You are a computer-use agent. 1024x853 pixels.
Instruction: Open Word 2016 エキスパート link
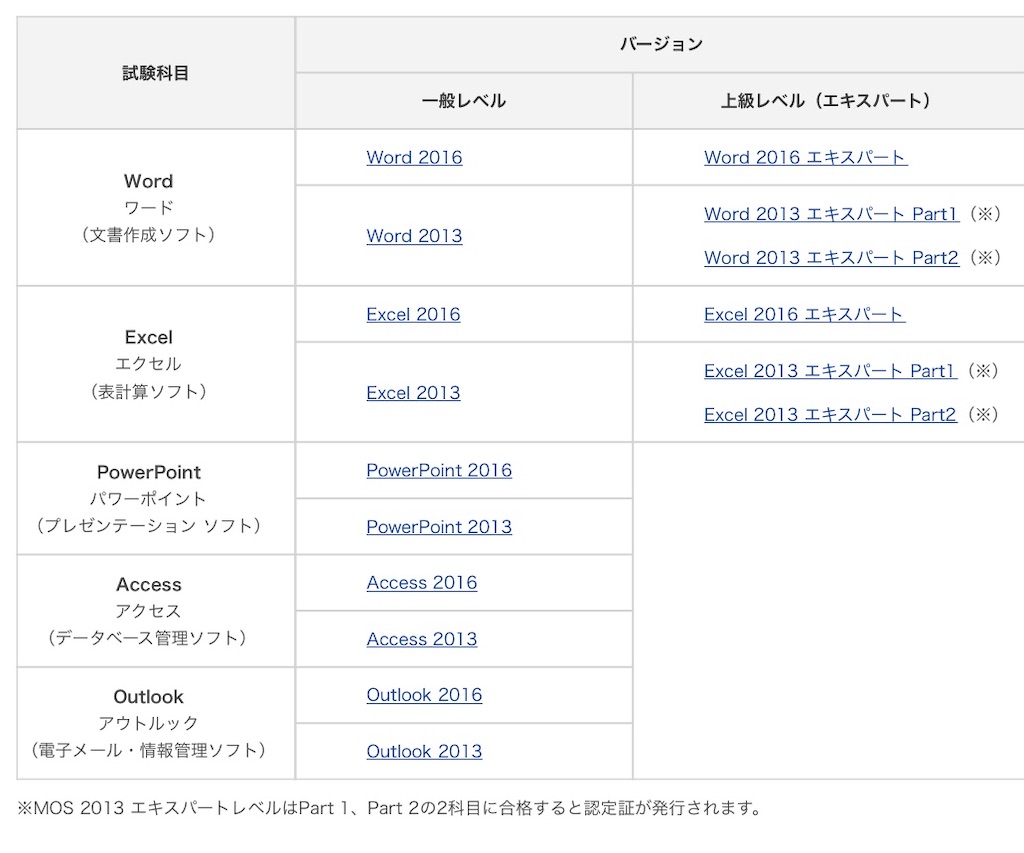(805, 157)
